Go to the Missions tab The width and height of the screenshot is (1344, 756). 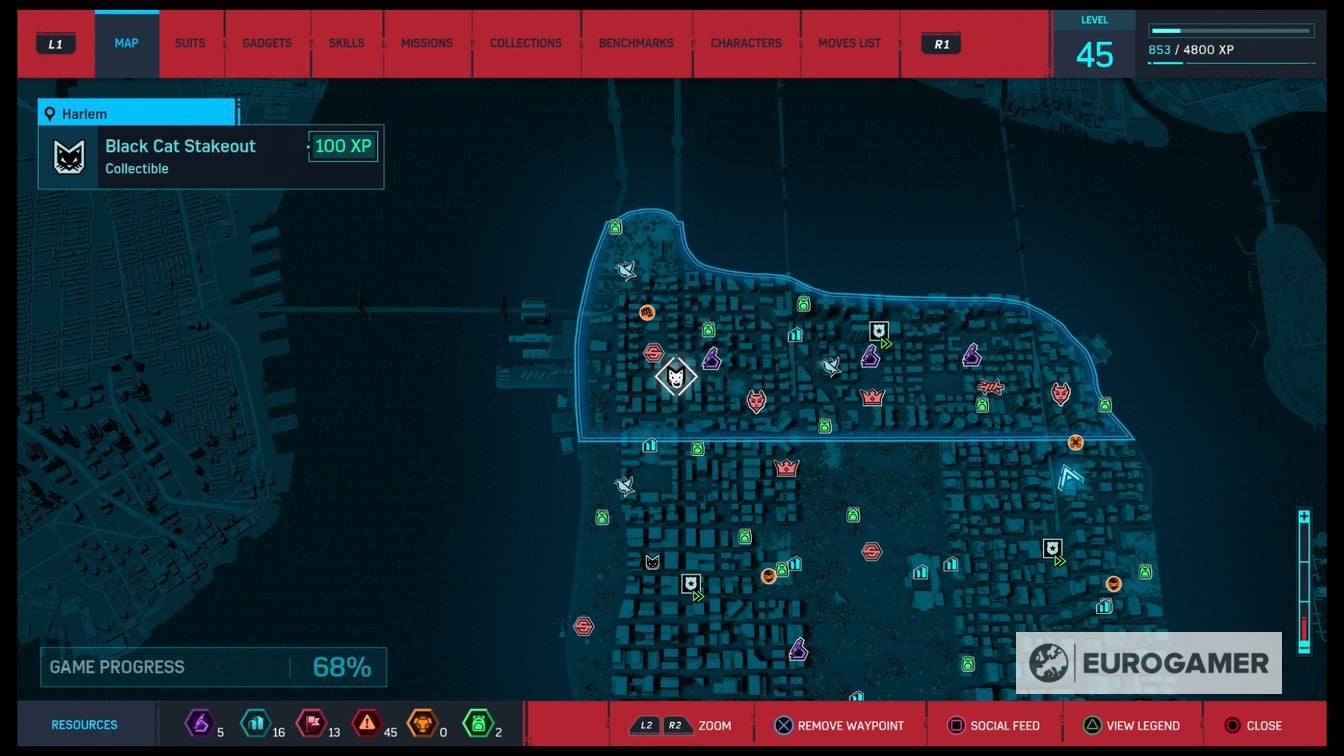(x=427, y=44)
